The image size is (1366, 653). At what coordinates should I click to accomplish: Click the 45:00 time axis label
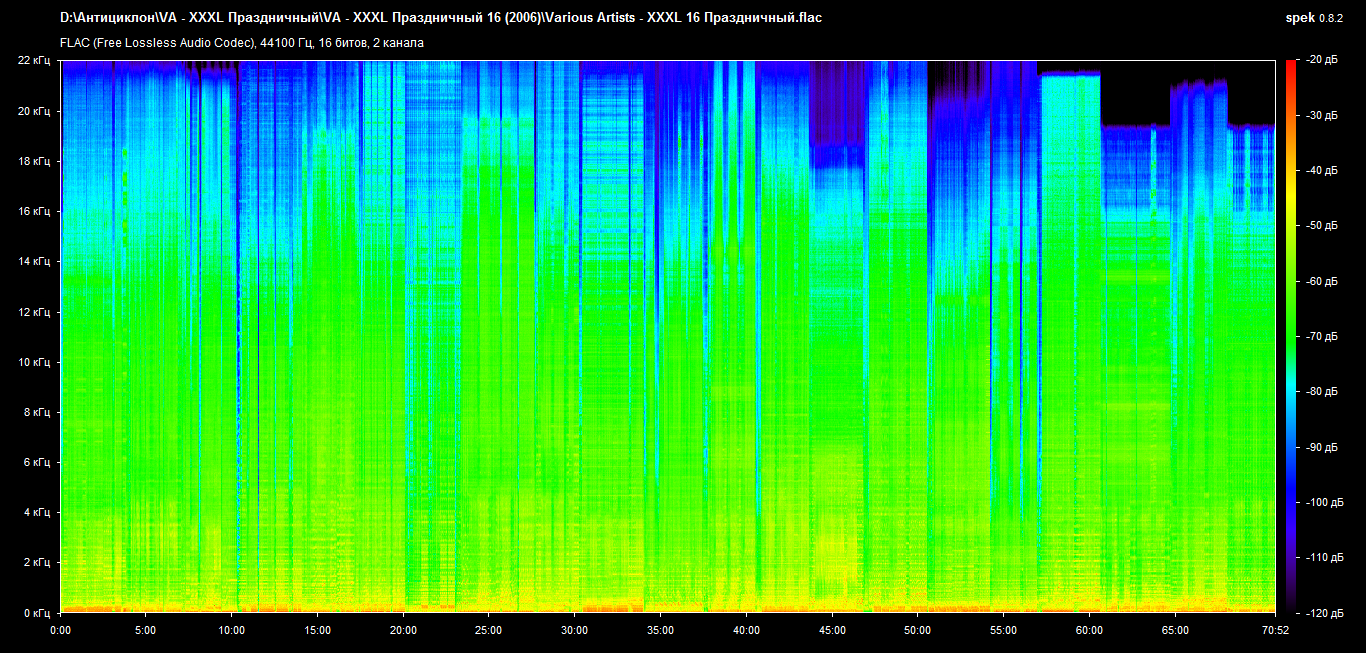[832, 630]
